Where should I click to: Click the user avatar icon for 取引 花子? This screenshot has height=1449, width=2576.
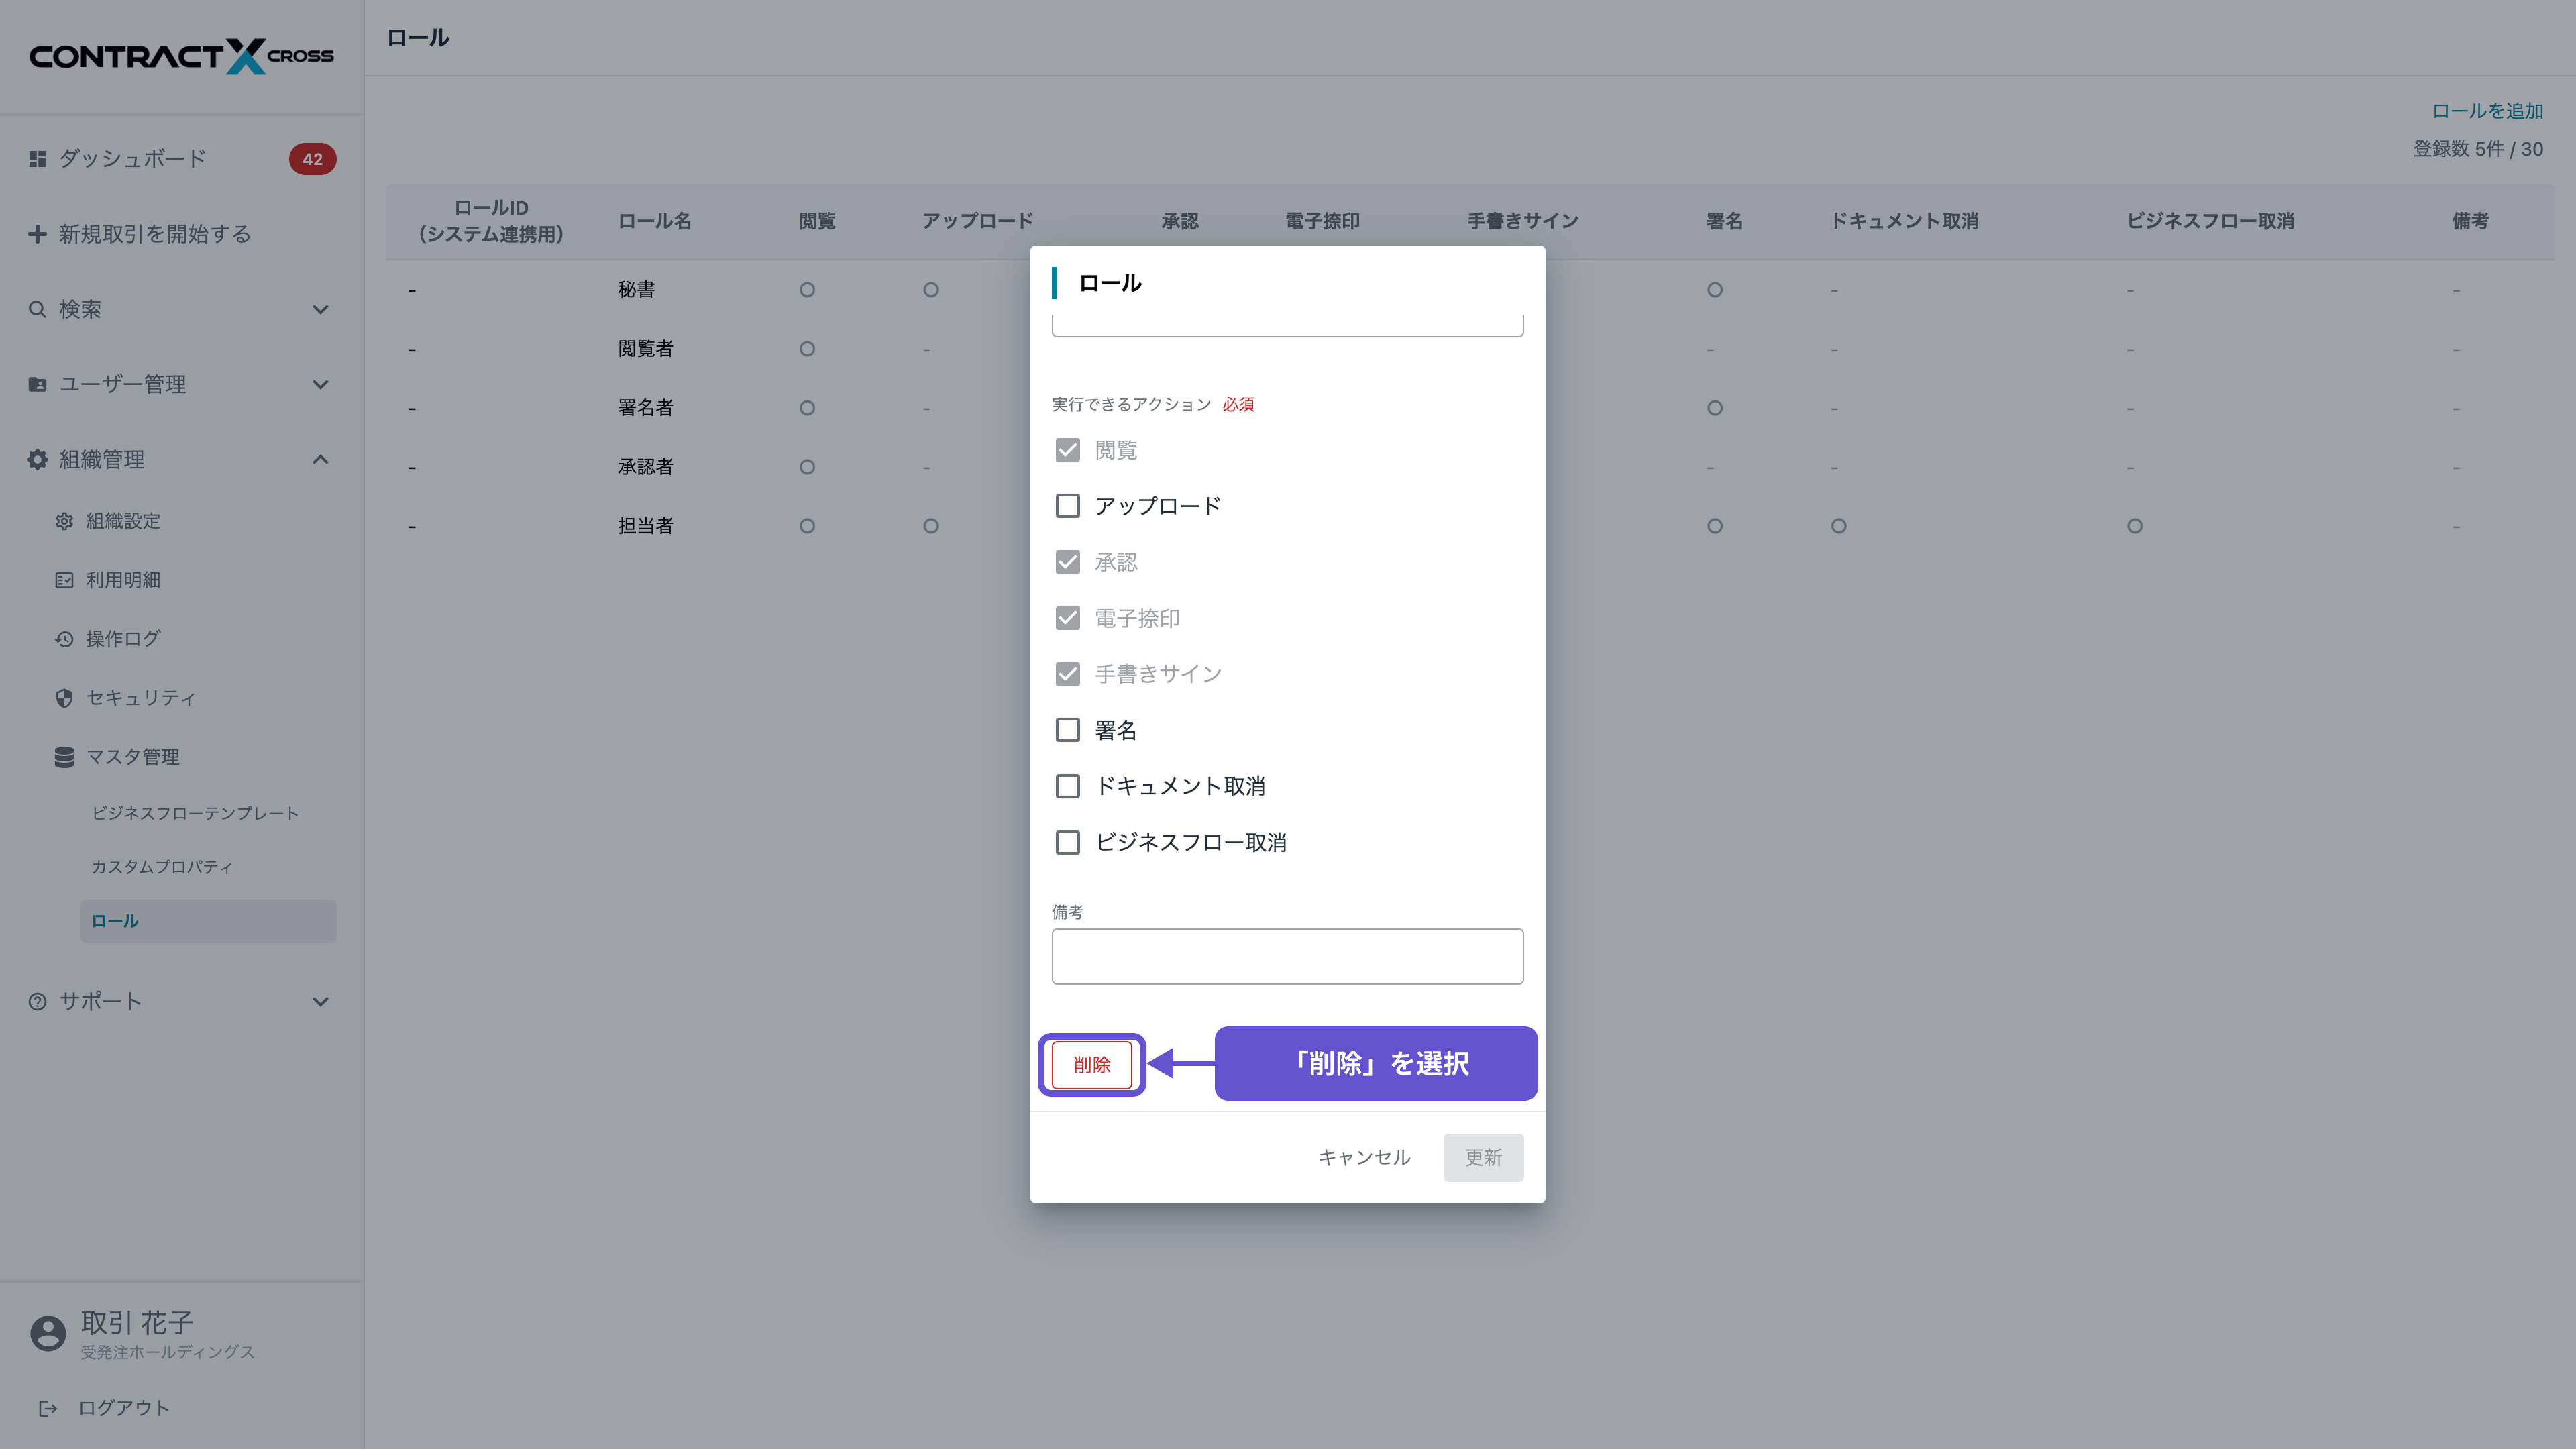pos(47,1333)
